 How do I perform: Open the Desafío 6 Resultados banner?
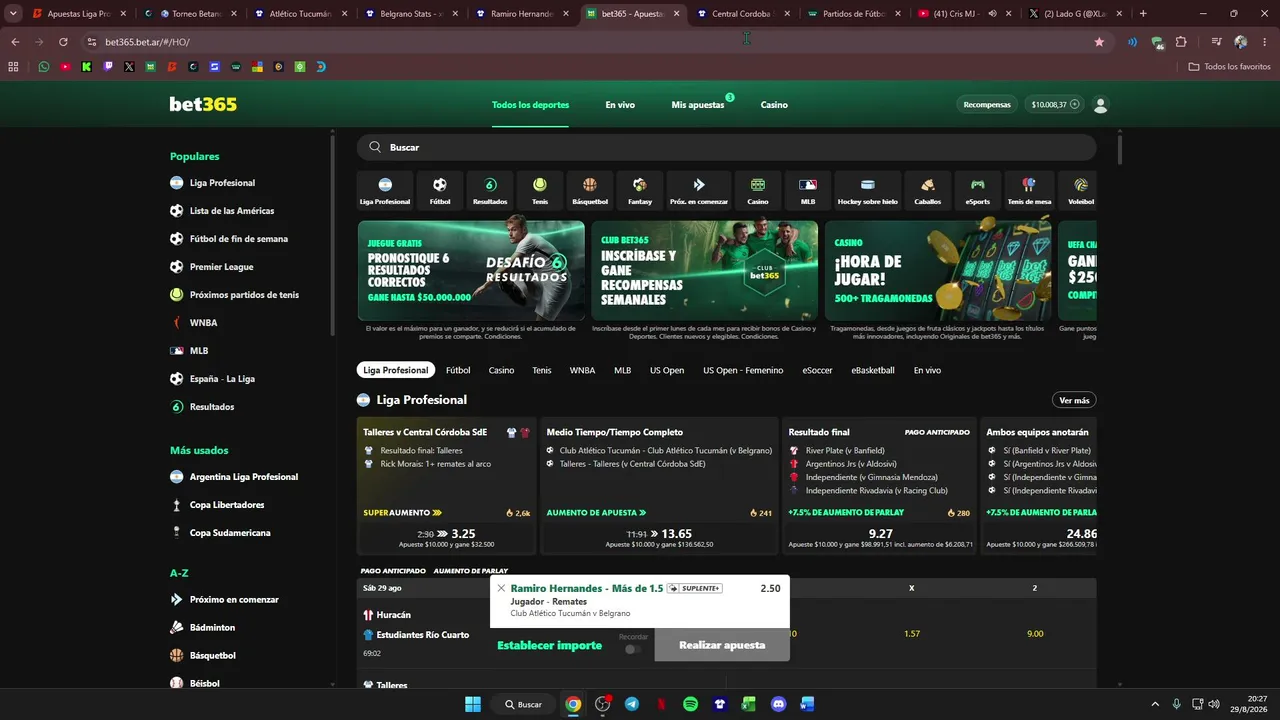tap(471, 270)
